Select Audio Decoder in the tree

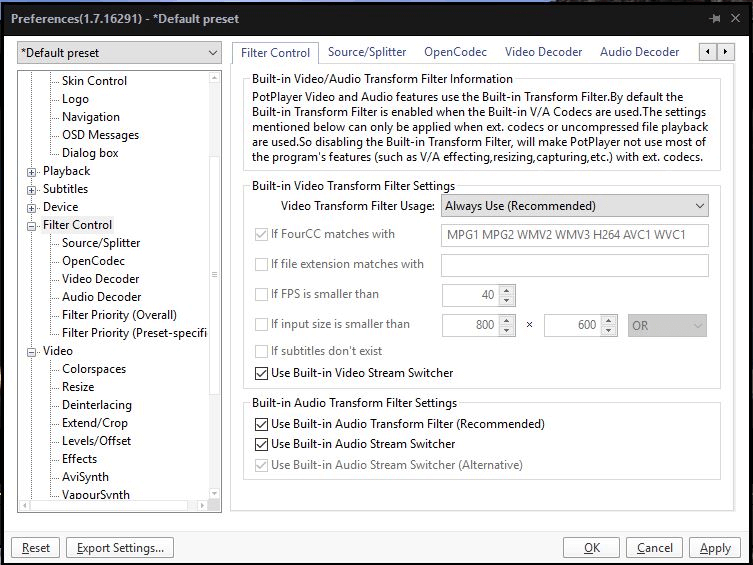click(101, 297)
